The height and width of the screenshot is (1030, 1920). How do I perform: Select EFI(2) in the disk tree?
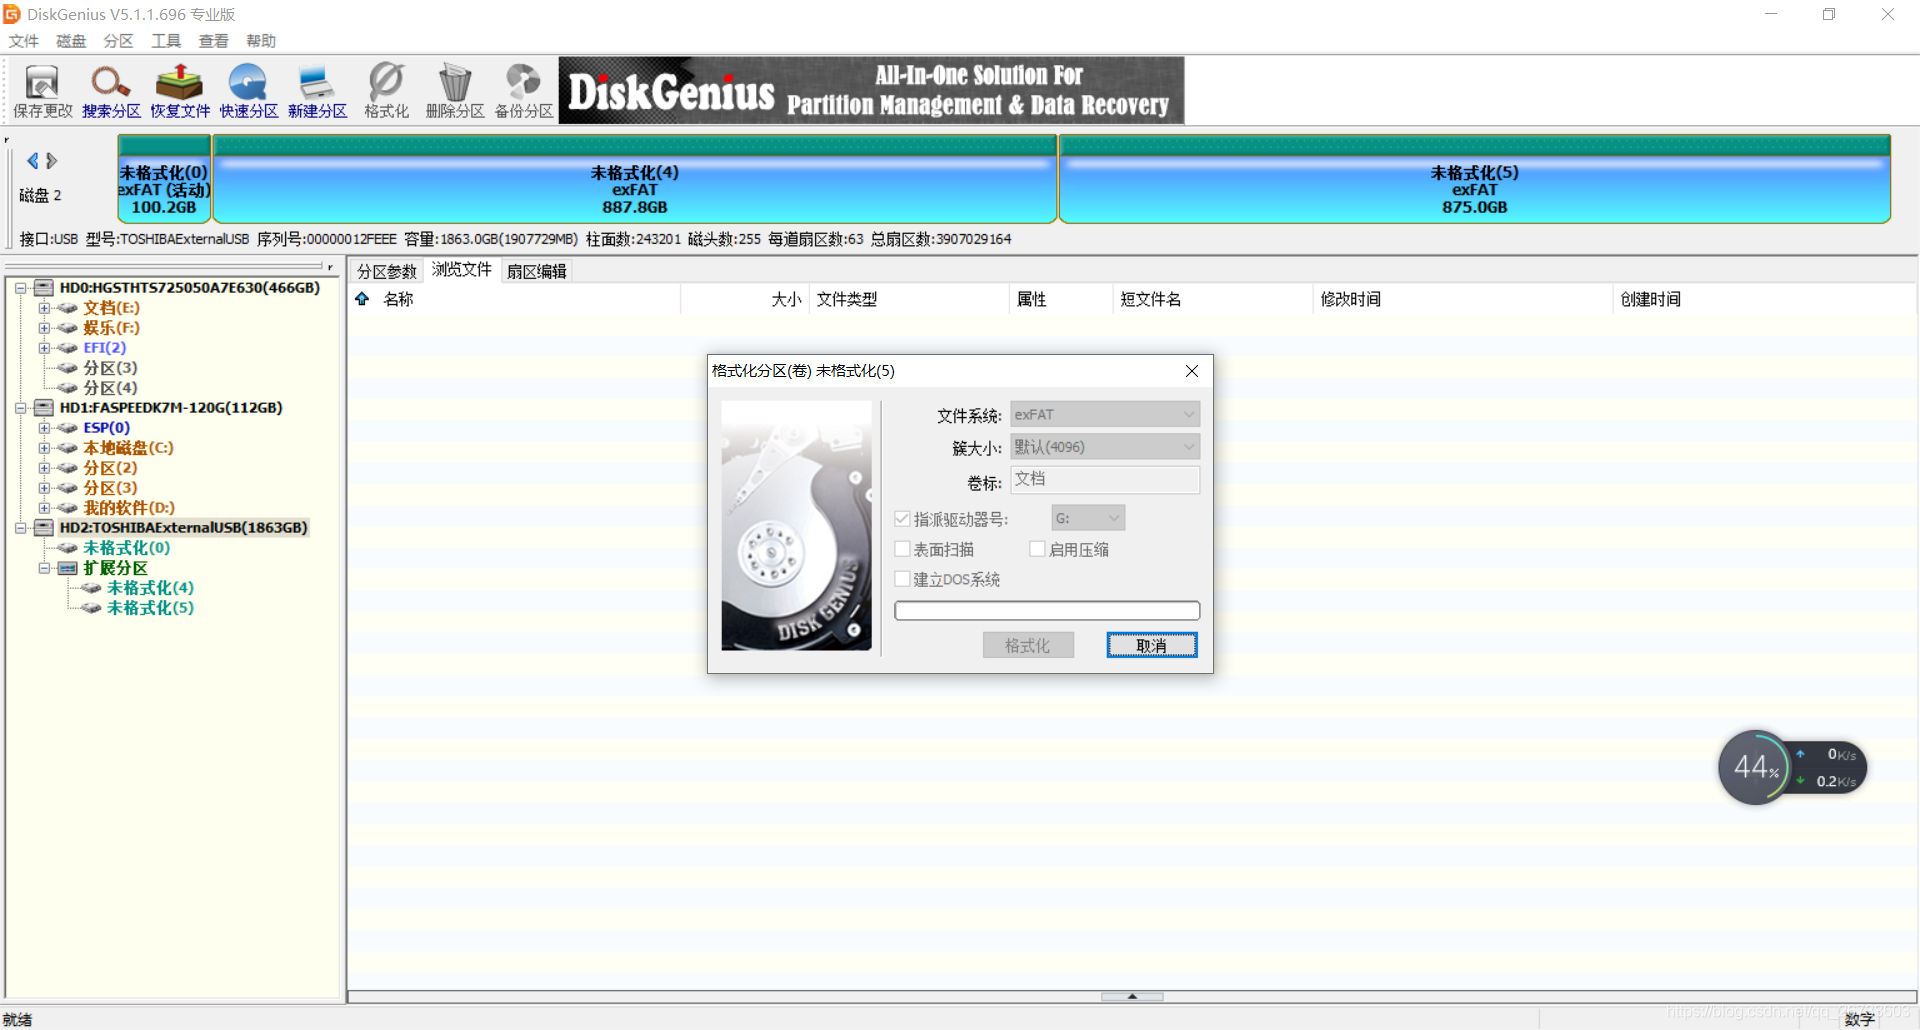(x=104, y=348)
